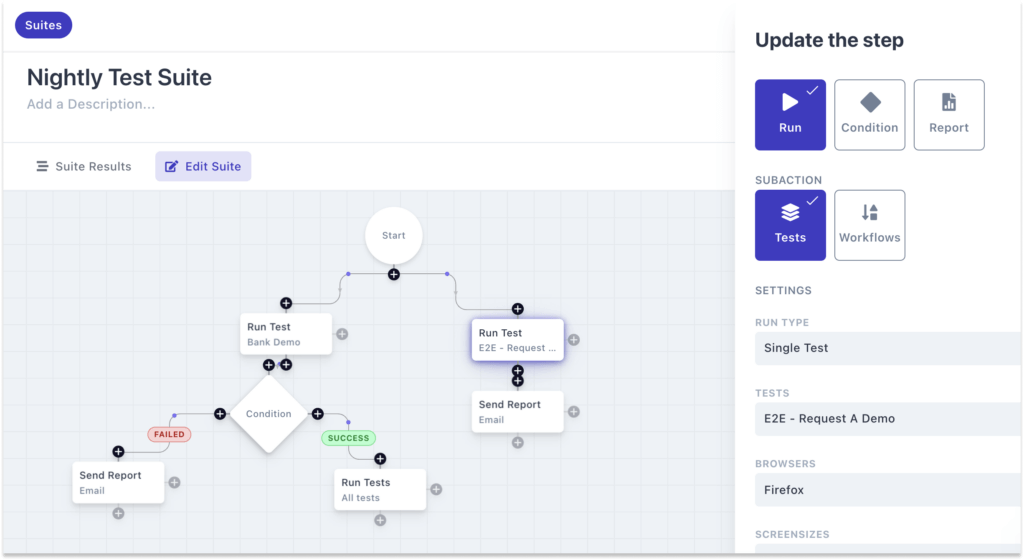Click gray plus beside E2E Run Test node
Viewport: 1024px width, 560px height.
coord(574,340)
